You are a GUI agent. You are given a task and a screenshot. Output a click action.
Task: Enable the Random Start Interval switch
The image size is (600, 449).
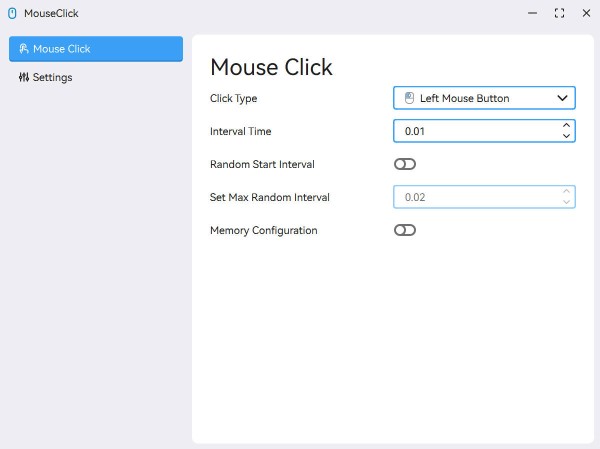(405, 164)
